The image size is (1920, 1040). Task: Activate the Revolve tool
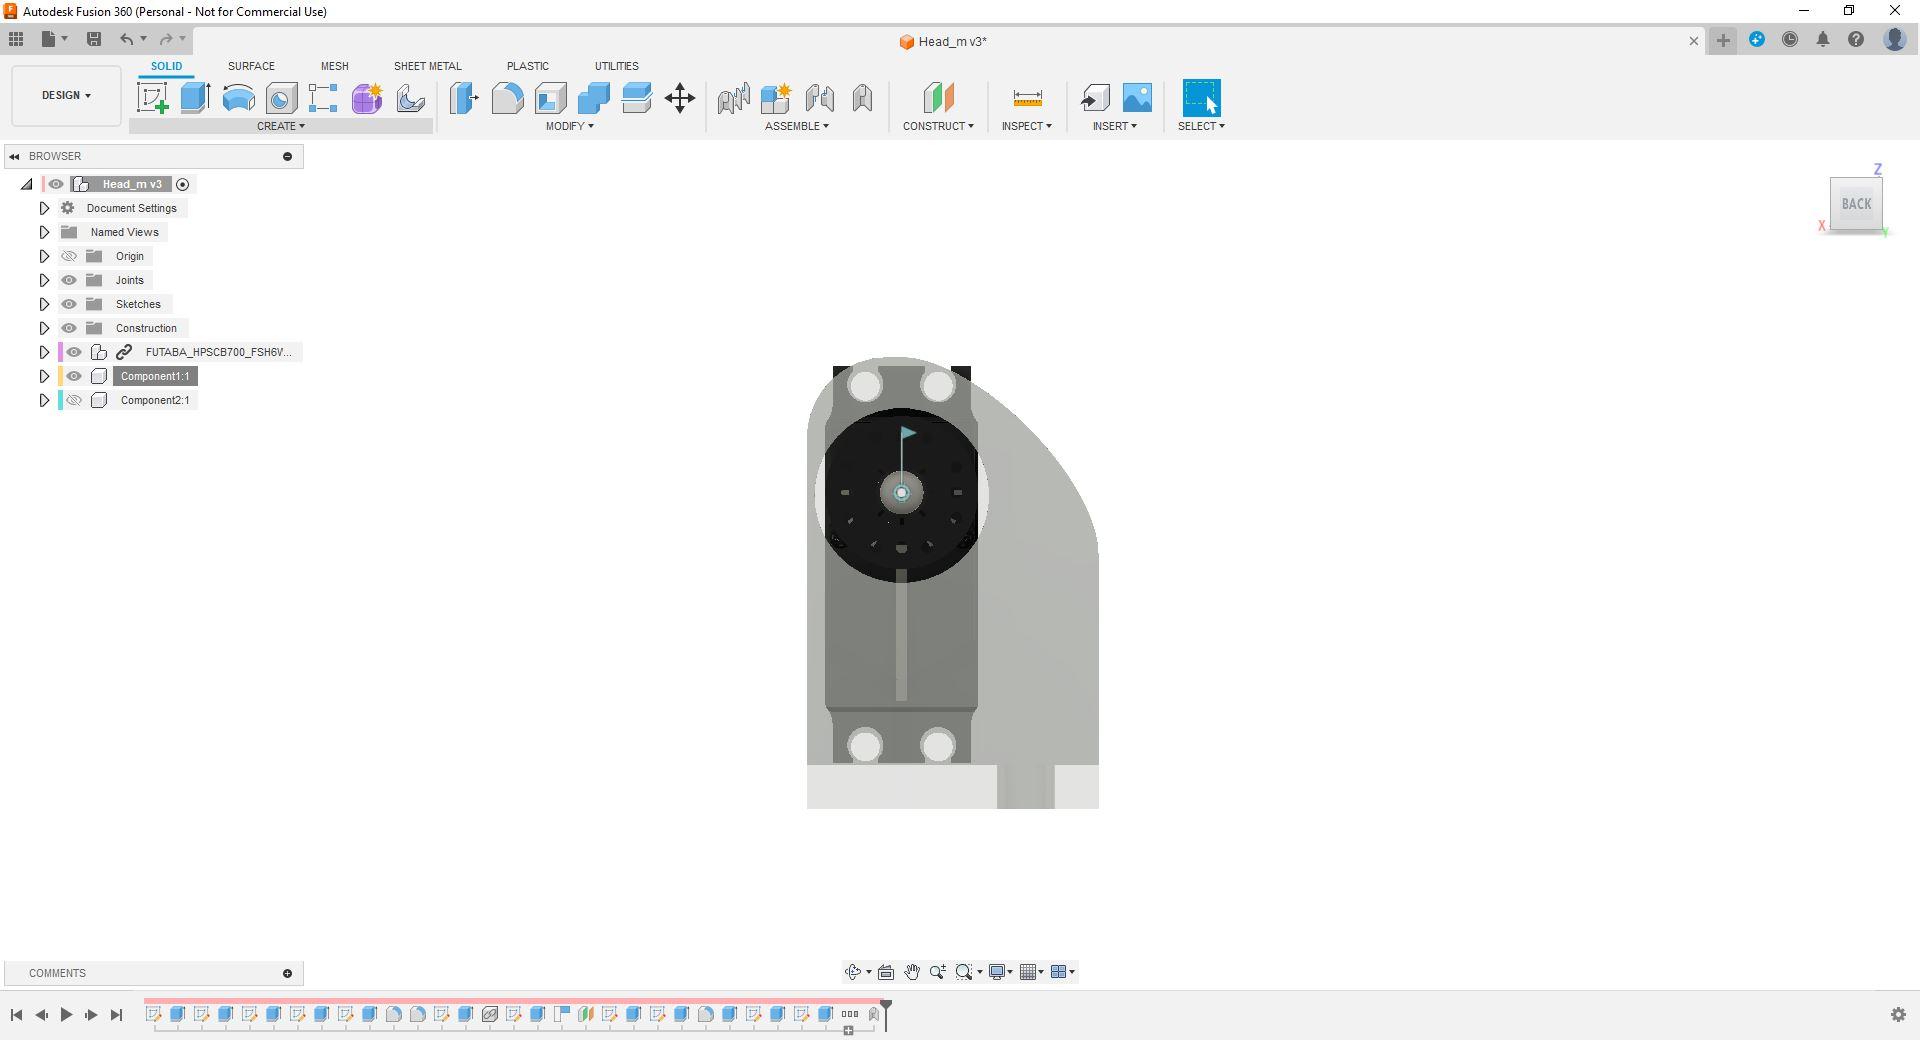click(238, 98)
